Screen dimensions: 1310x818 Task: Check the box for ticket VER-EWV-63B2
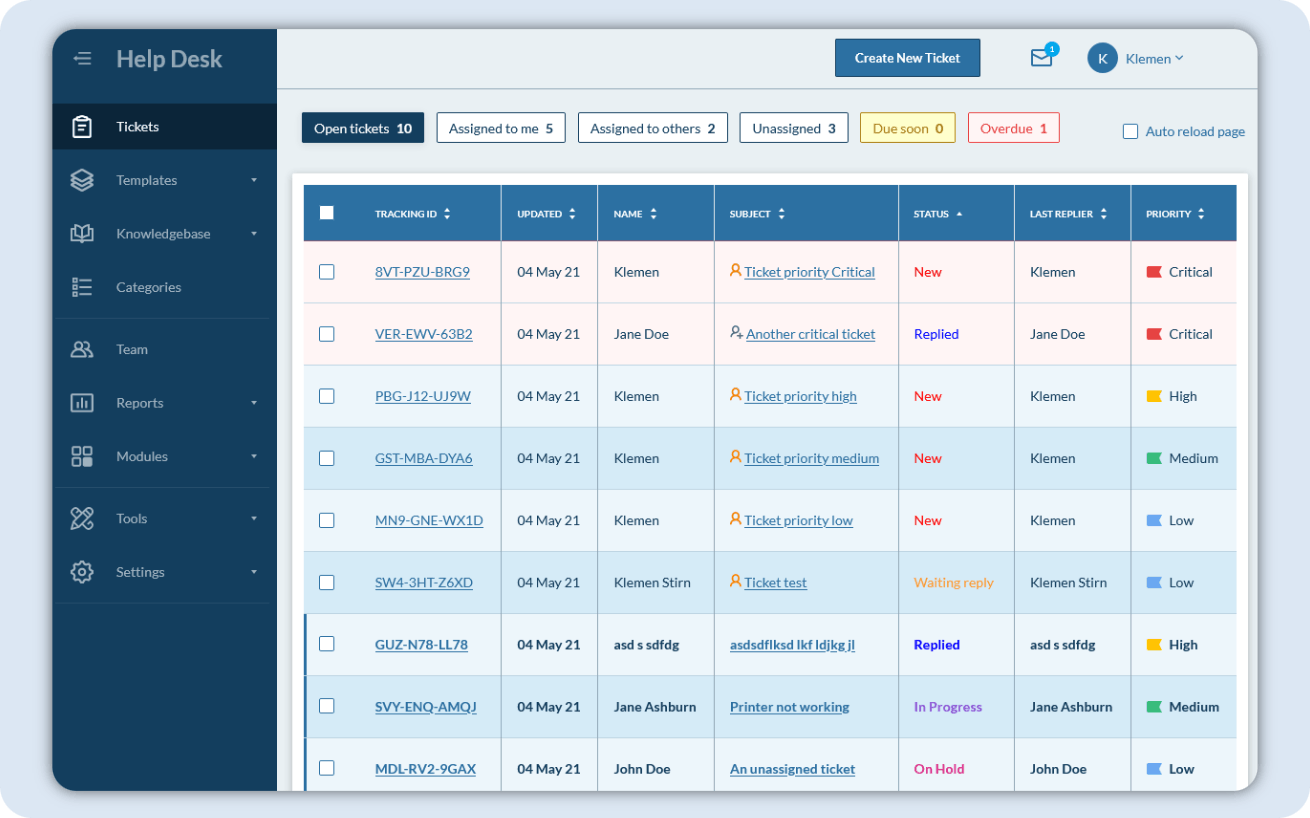tap(326, 334)
